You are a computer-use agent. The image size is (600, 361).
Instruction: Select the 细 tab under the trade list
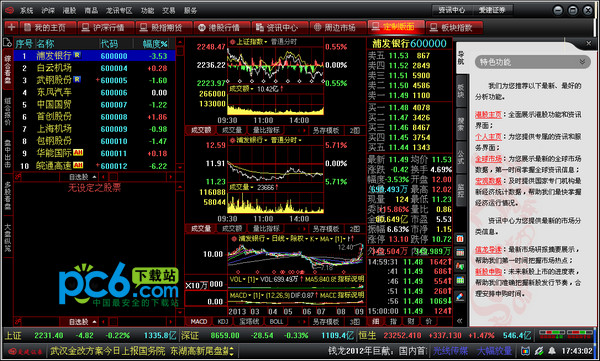pyautogui.click(x=375, y=322)
